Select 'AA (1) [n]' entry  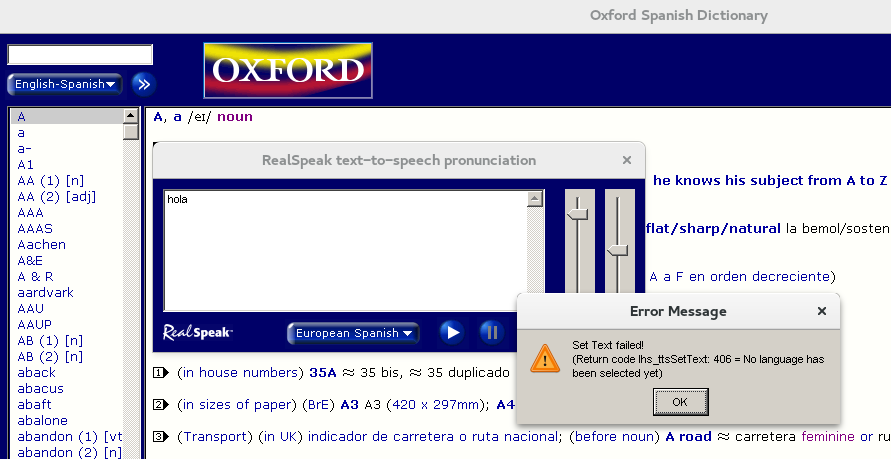click(x=51, y=180)
